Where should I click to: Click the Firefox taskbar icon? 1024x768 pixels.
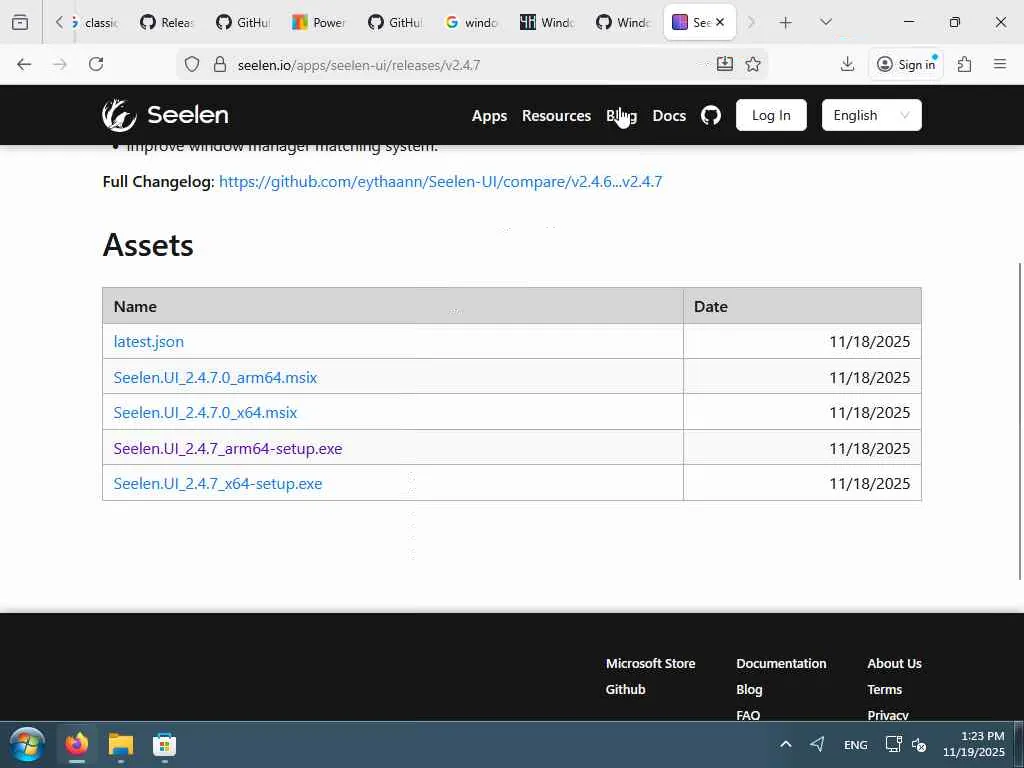(x=76, y=744)
